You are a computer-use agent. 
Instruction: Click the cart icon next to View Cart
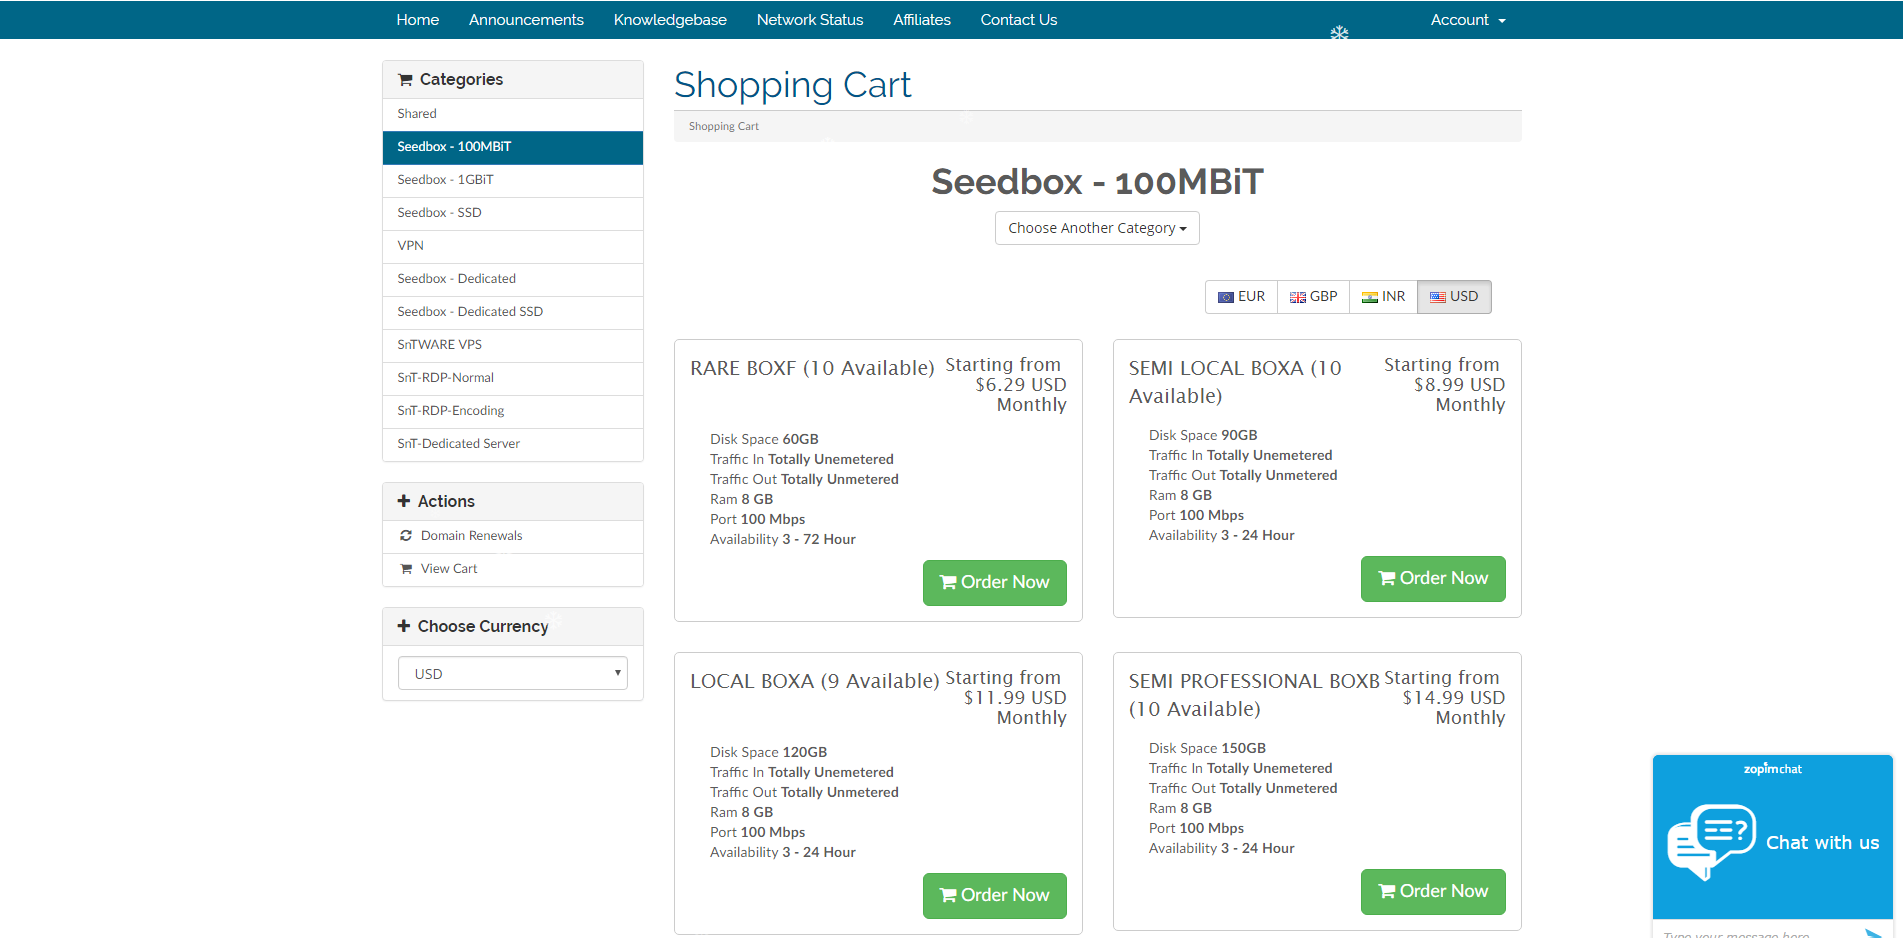(x=406, y=568)
